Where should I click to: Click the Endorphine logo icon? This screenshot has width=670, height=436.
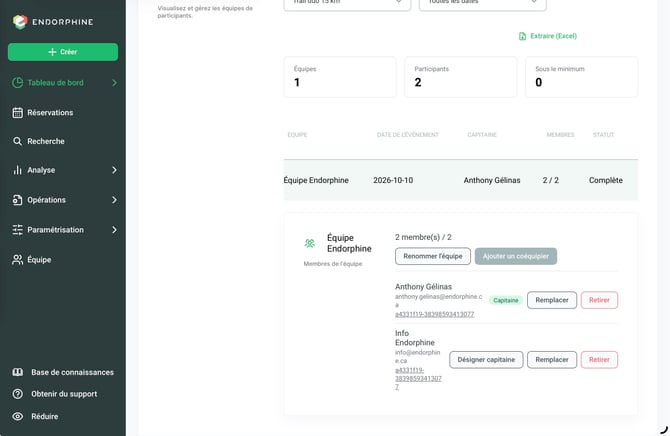click(20, 22)
